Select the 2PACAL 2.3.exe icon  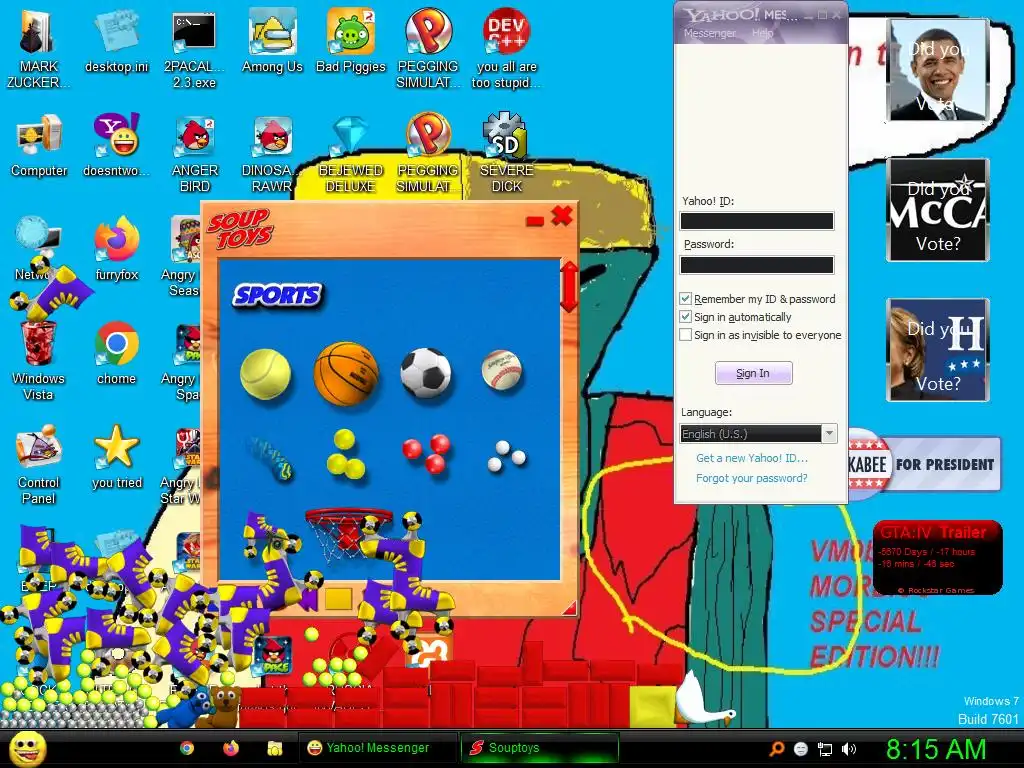coord(194,48)
